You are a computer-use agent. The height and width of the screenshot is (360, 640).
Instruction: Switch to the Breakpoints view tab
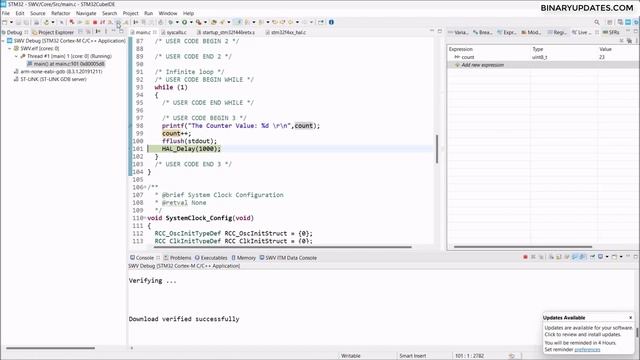[x=482, y=32]
